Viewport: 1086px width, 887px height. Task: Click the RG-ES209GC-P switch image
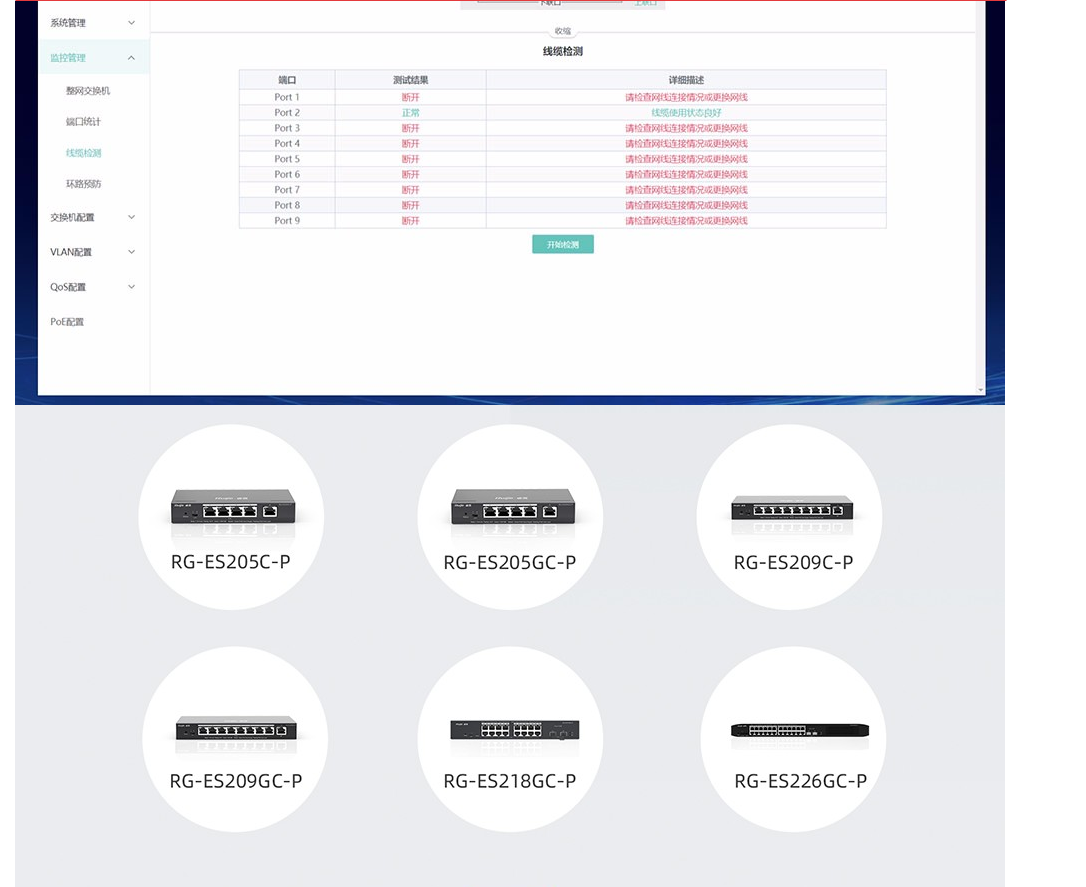click(x=236, y=728)
